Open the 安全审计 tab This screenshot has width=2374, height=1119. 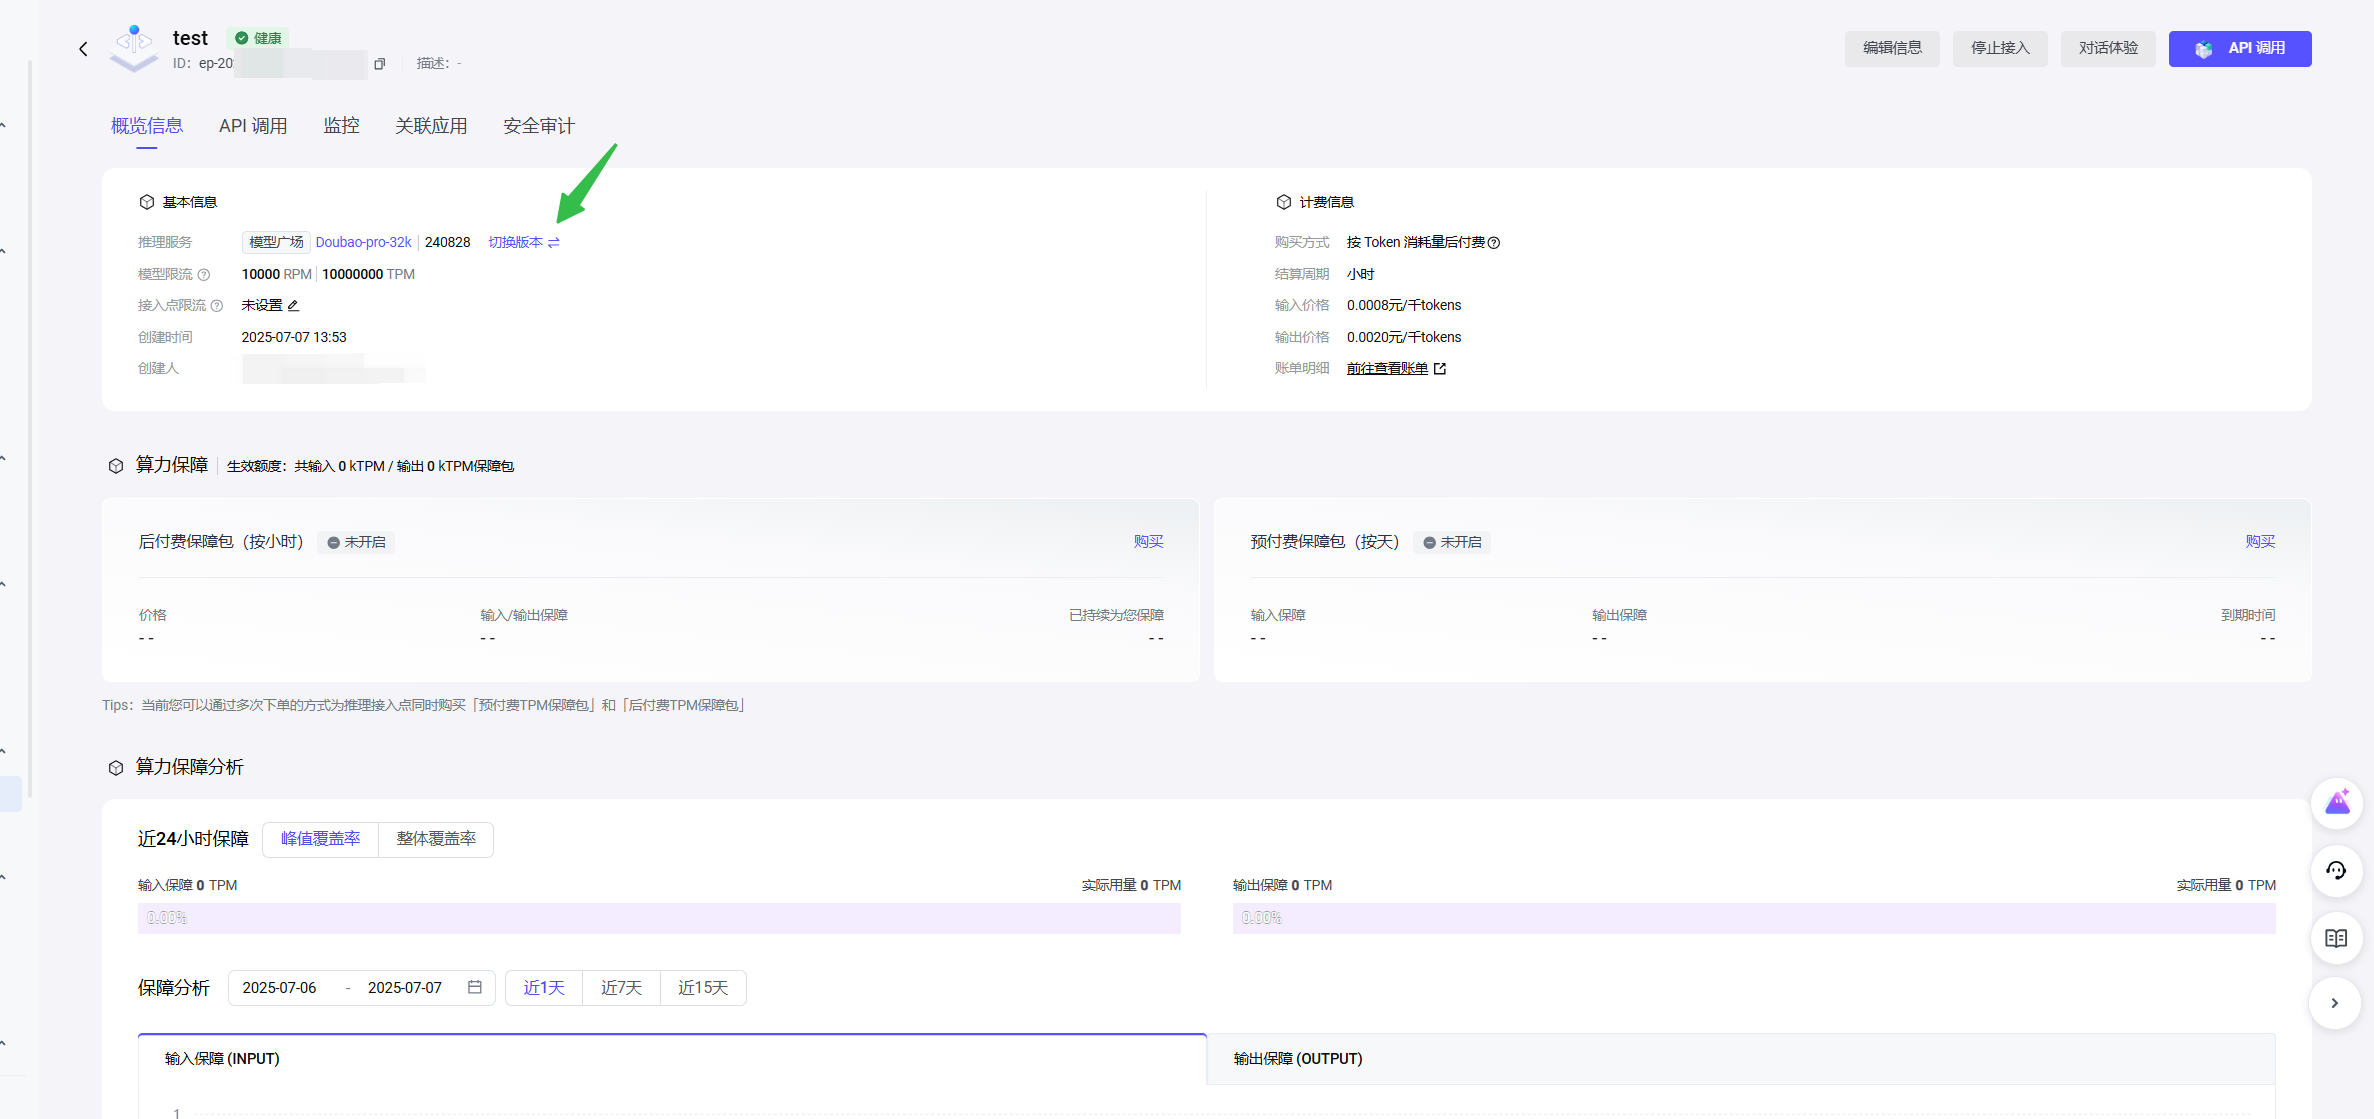[538, 126]
